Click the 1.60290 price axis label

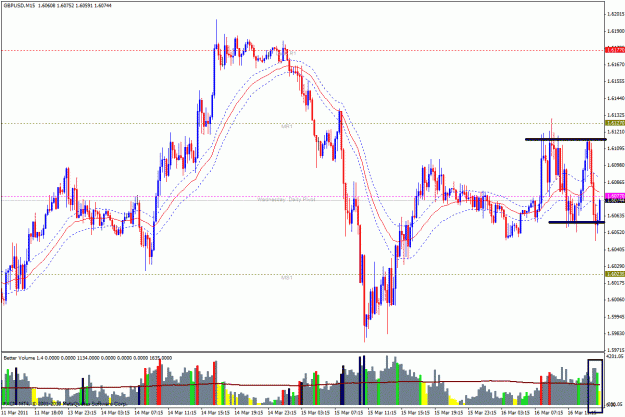click(x=615, y=266)
